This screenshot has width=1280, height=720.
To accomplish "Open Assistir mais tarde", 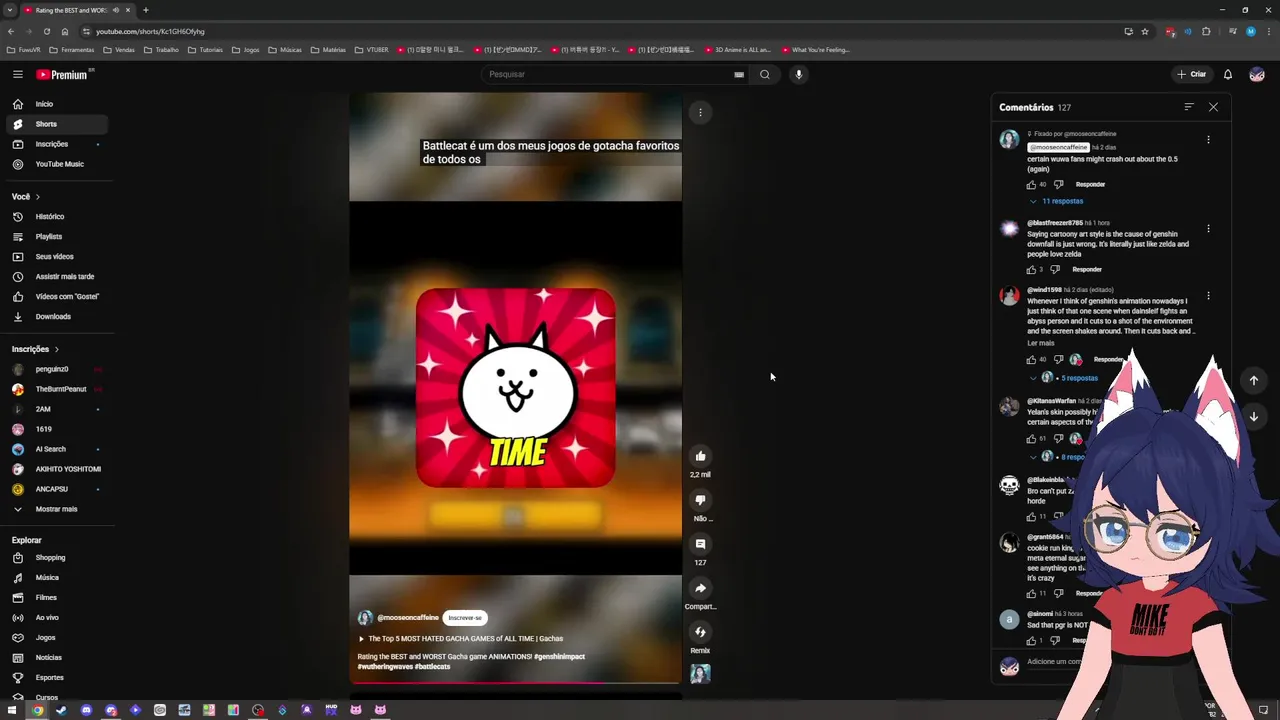I will pyautogui.click(x=58, y=277).
